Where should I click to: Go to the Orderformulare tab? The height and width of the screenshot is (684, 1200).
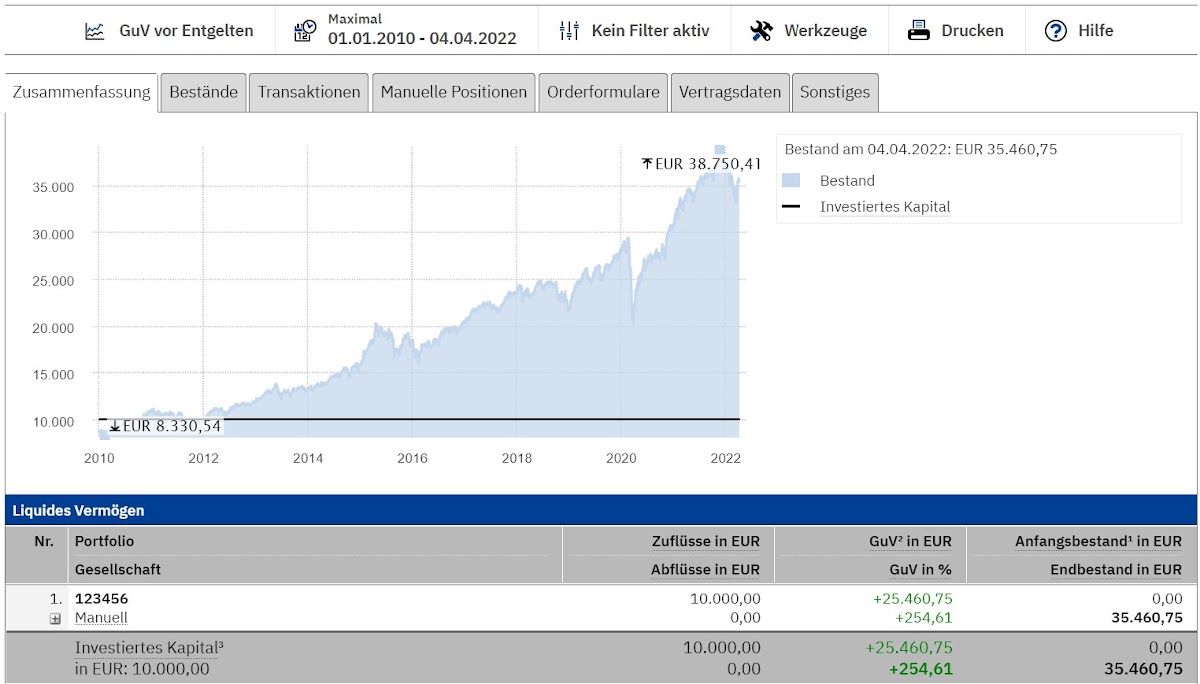(603, 92)
